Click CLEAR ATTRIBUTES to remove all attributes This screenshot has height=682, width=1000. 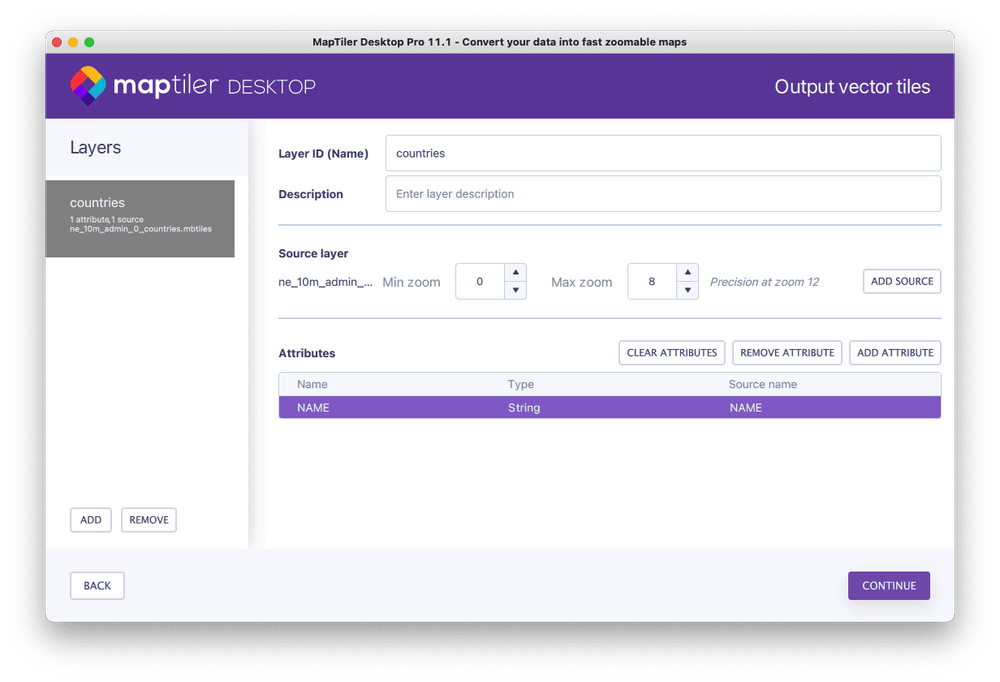(x=671, y=352)
